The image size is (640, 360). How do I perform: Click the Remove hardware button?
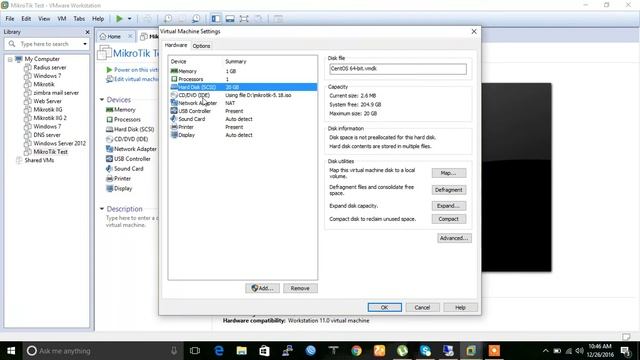click(x=300, y=288)
